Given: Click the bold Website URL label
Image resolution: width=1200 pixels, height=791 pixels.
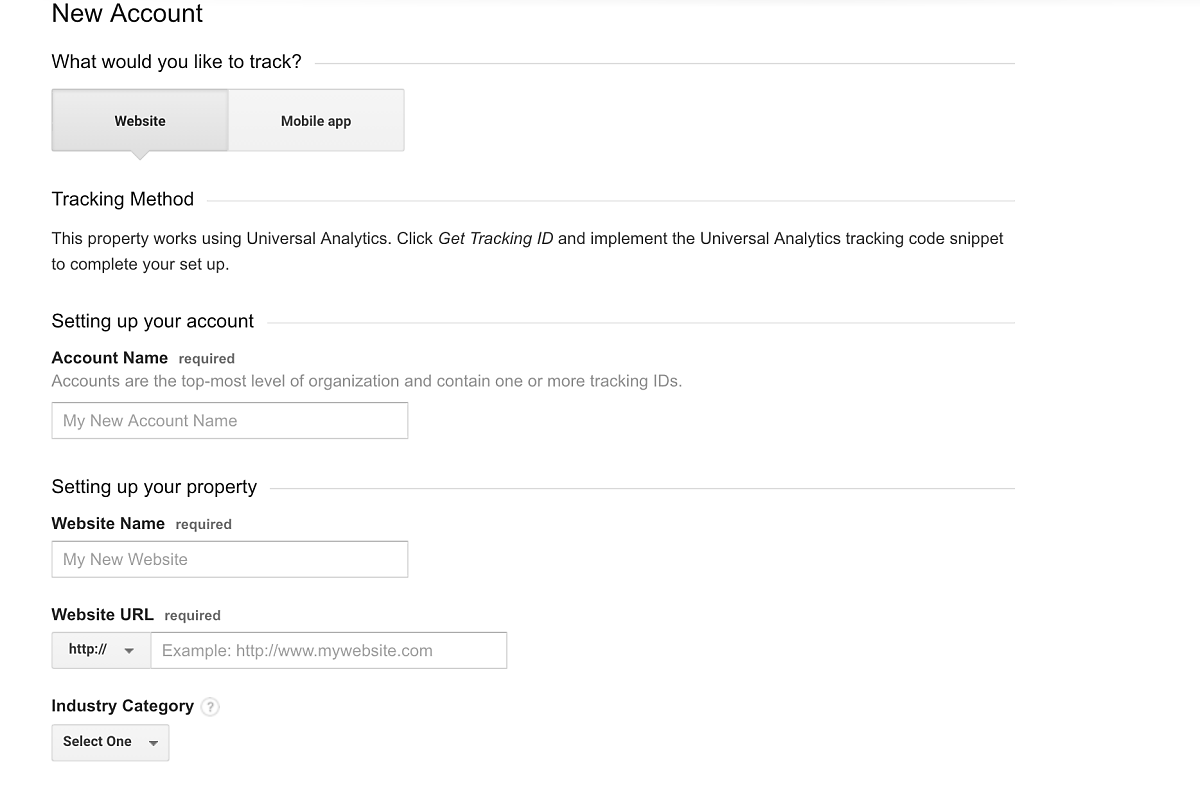Looking at the screenshot, I should point(102,614).
